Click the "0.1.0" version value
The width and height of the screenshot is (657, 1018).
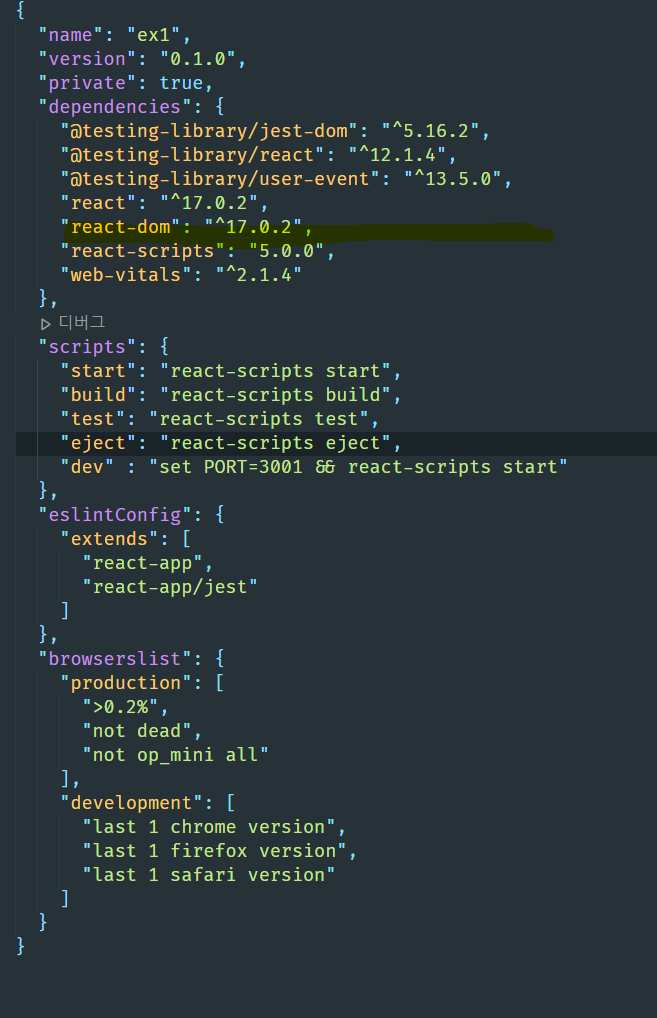point(198,59)
